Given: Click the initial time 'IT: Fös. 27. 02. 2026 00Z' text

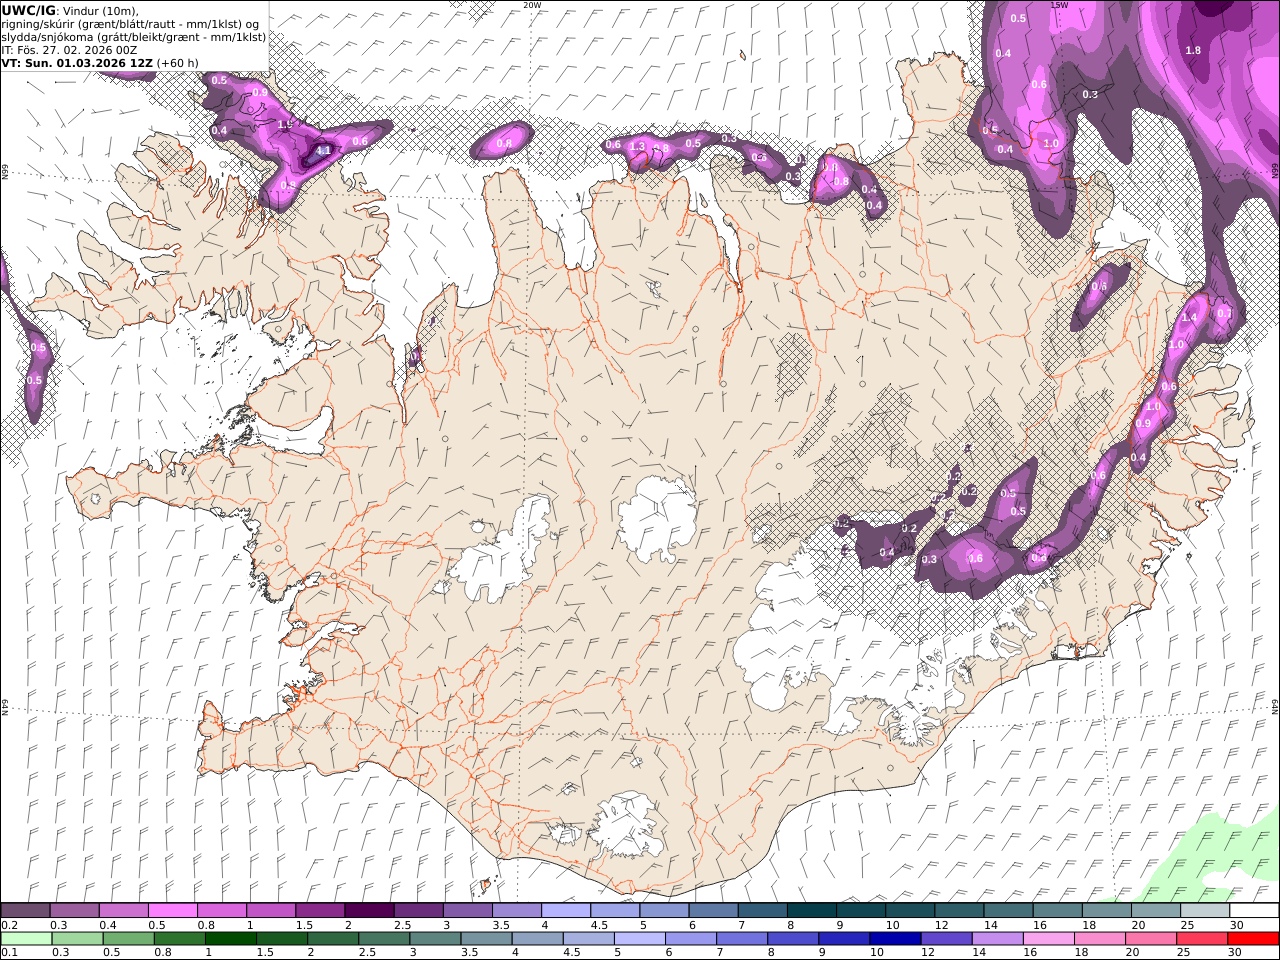Looking at the screenshot, I should pyautogui.click(x=70, y=49).
